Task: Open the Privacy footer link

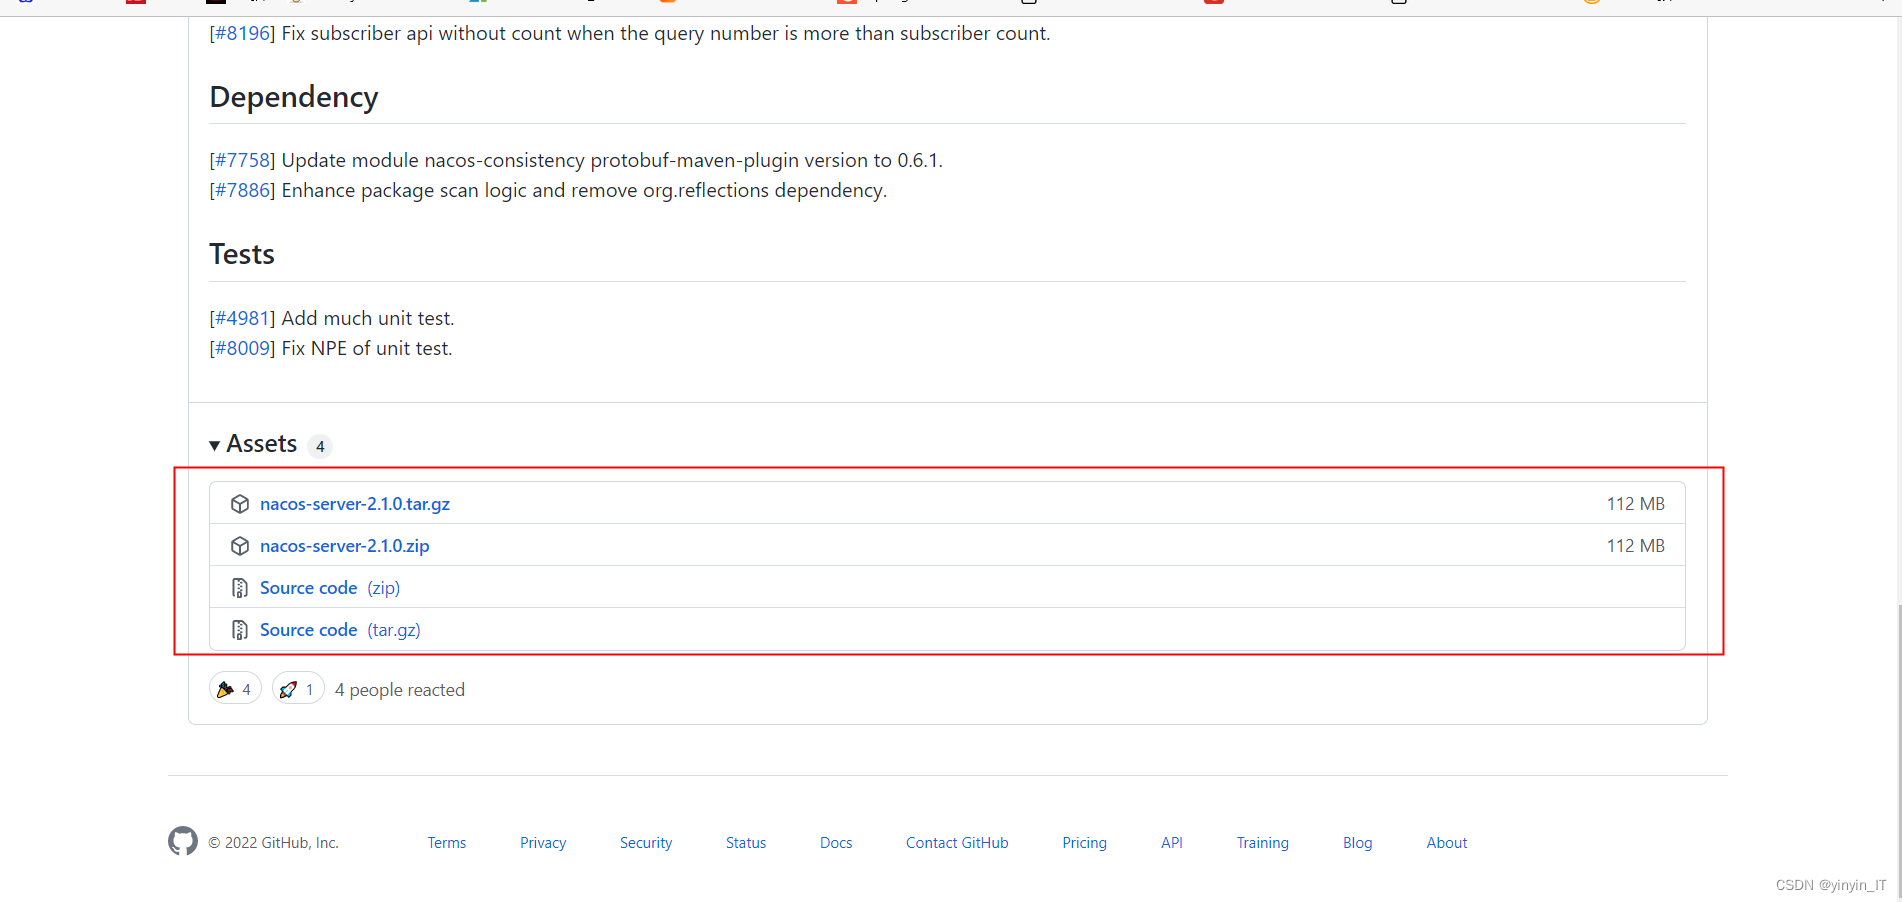Action: [543, 843]
